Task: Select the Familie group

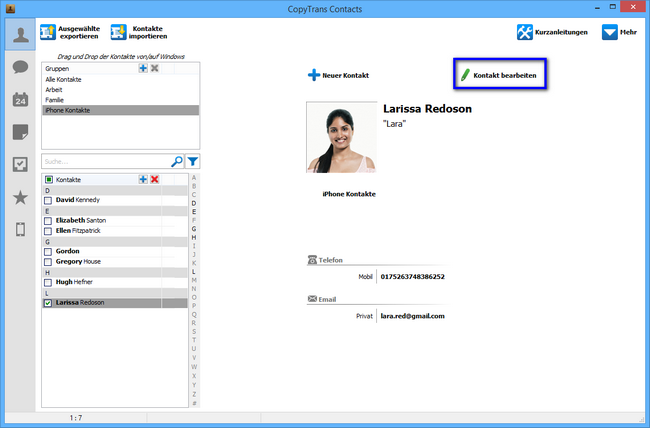Action: coord(54,100)
